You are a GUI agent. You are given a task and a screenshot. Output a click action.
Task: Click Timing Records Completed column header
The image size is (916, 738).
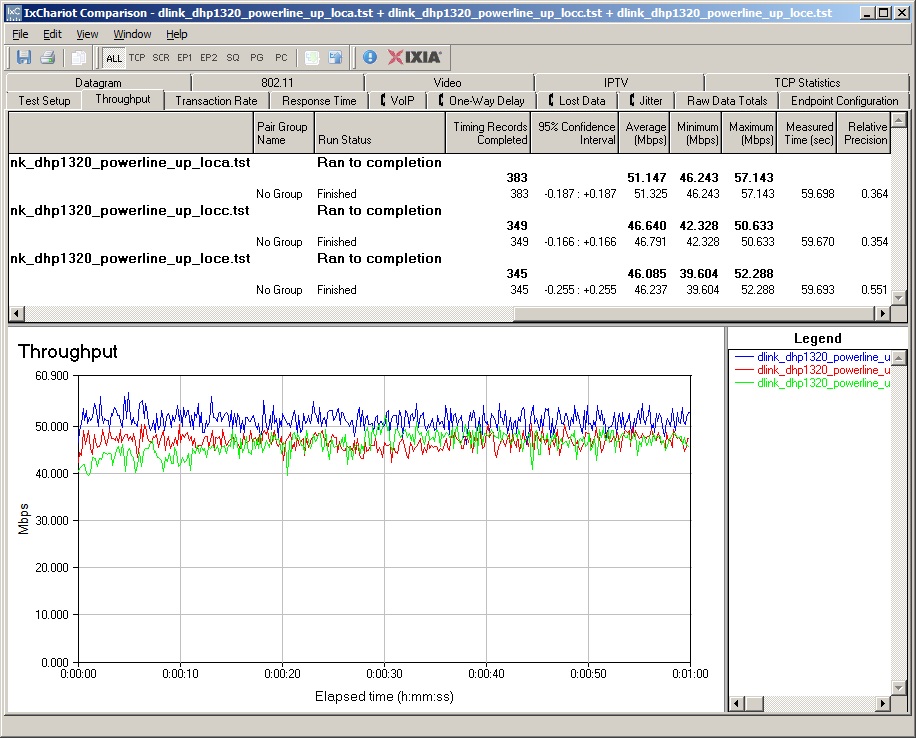(x=488, y=133)
